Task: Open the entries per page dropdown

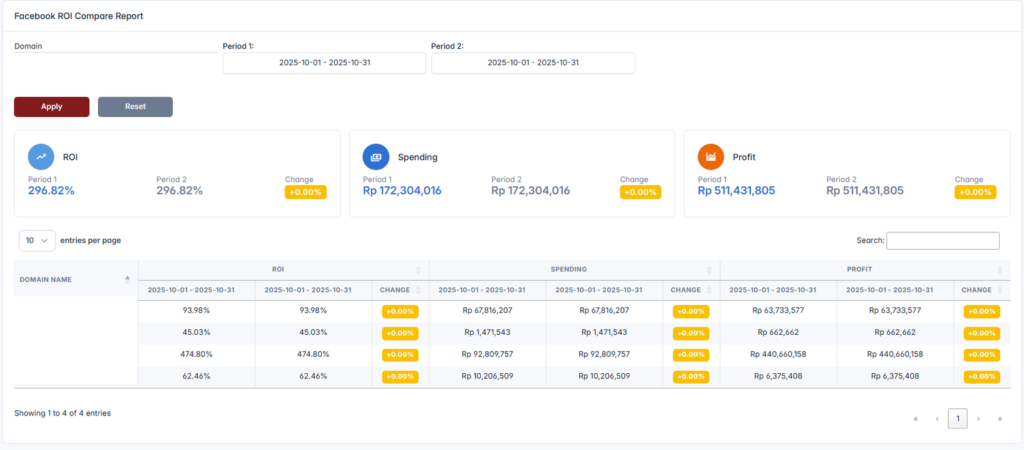Action: [37, 241]
